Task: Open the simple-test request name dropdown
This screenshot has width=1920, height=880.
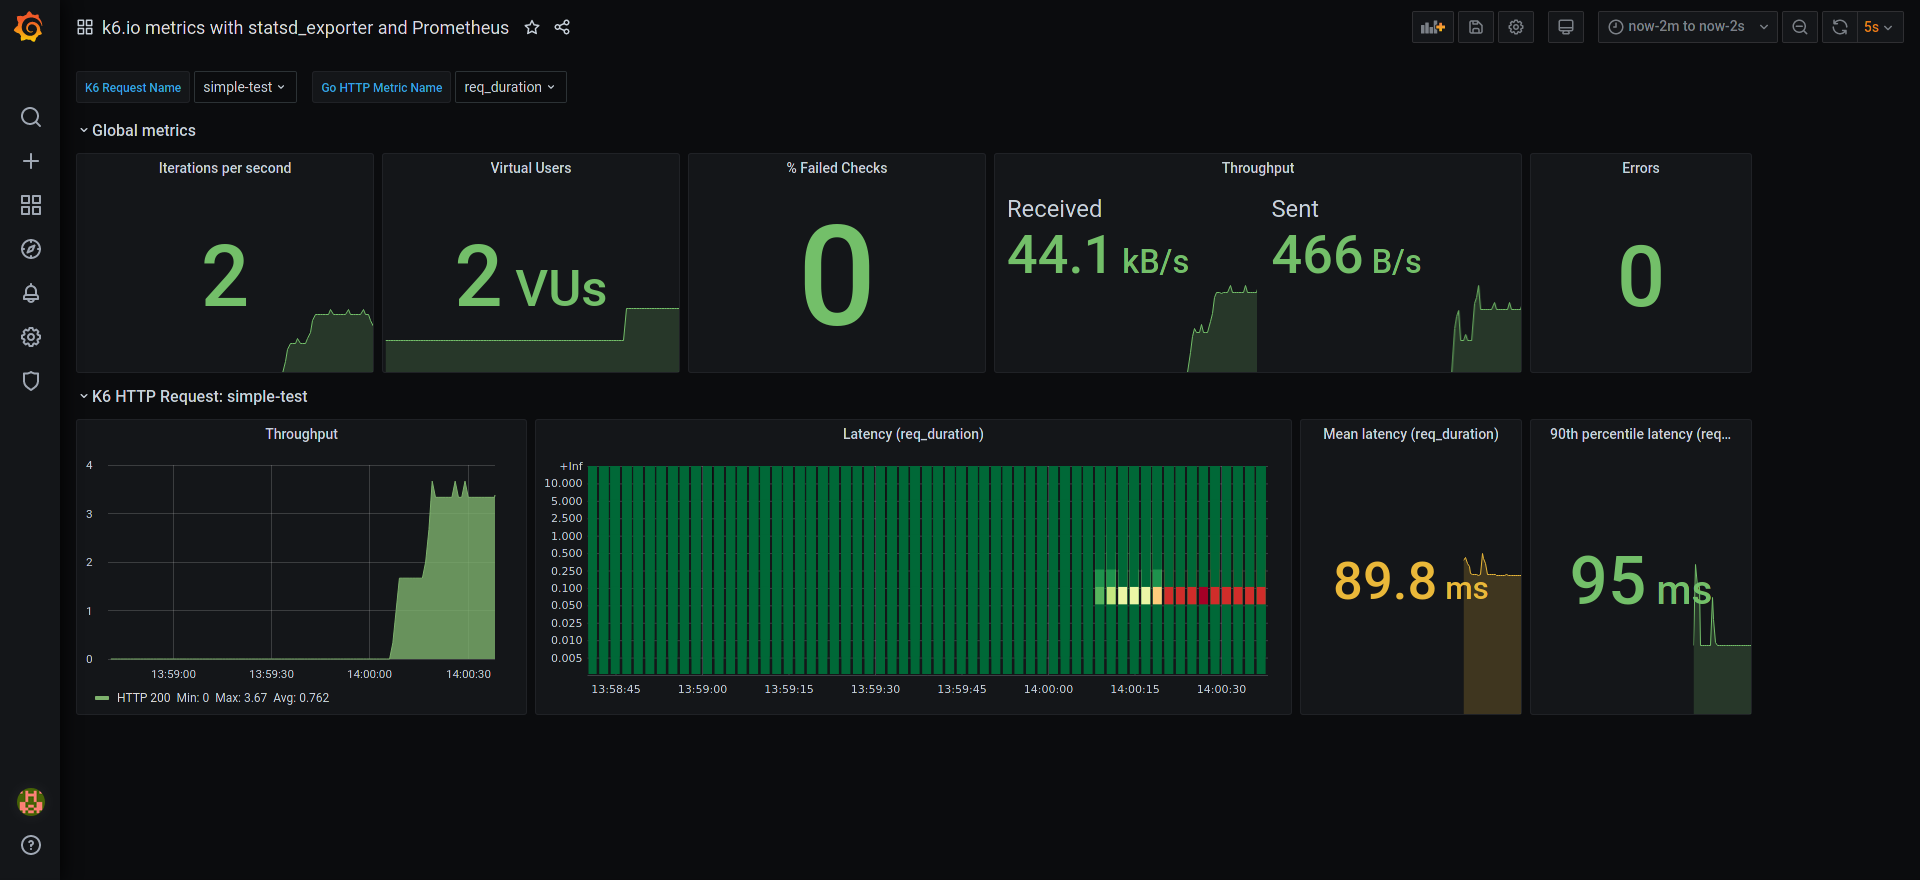Action: point(244,87)
